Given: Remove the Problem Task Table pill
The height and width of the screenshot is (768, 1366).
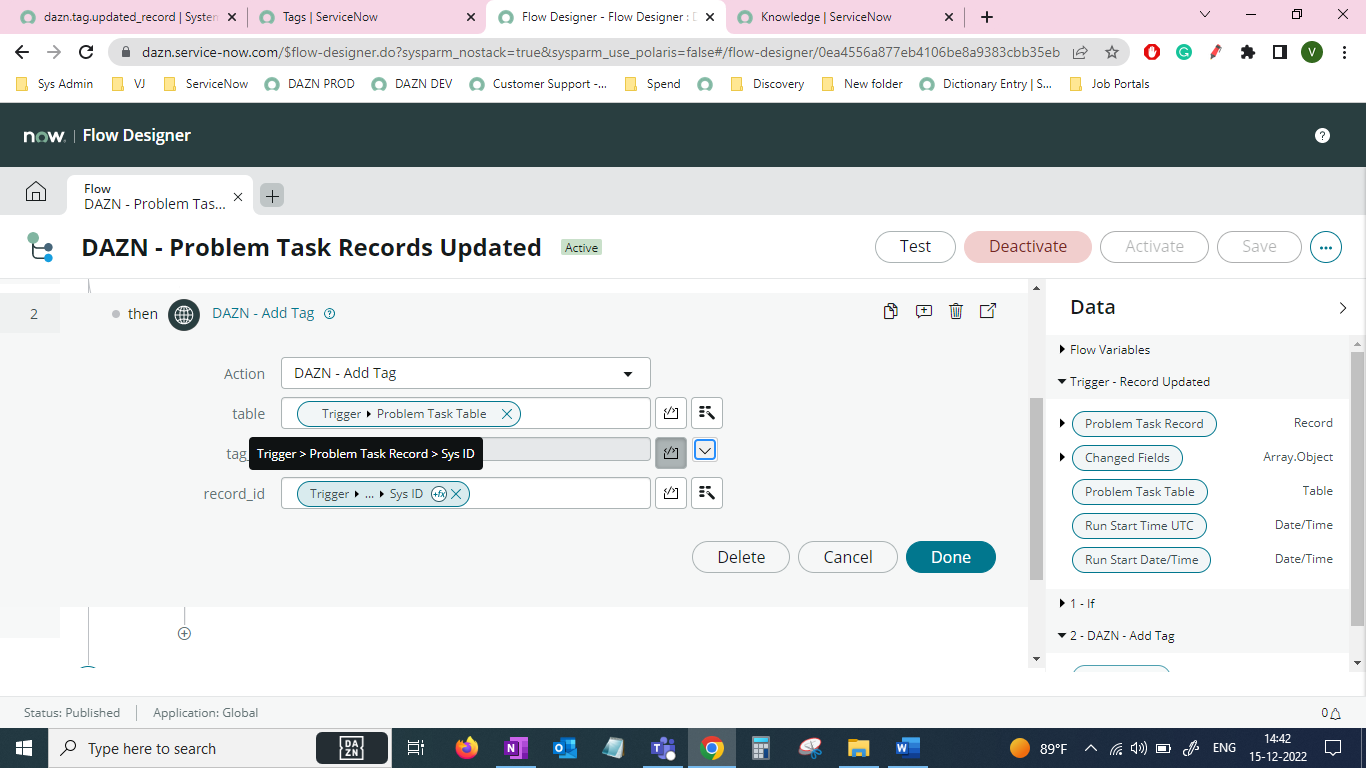Looking at the screenshot, I should [507, 414].
